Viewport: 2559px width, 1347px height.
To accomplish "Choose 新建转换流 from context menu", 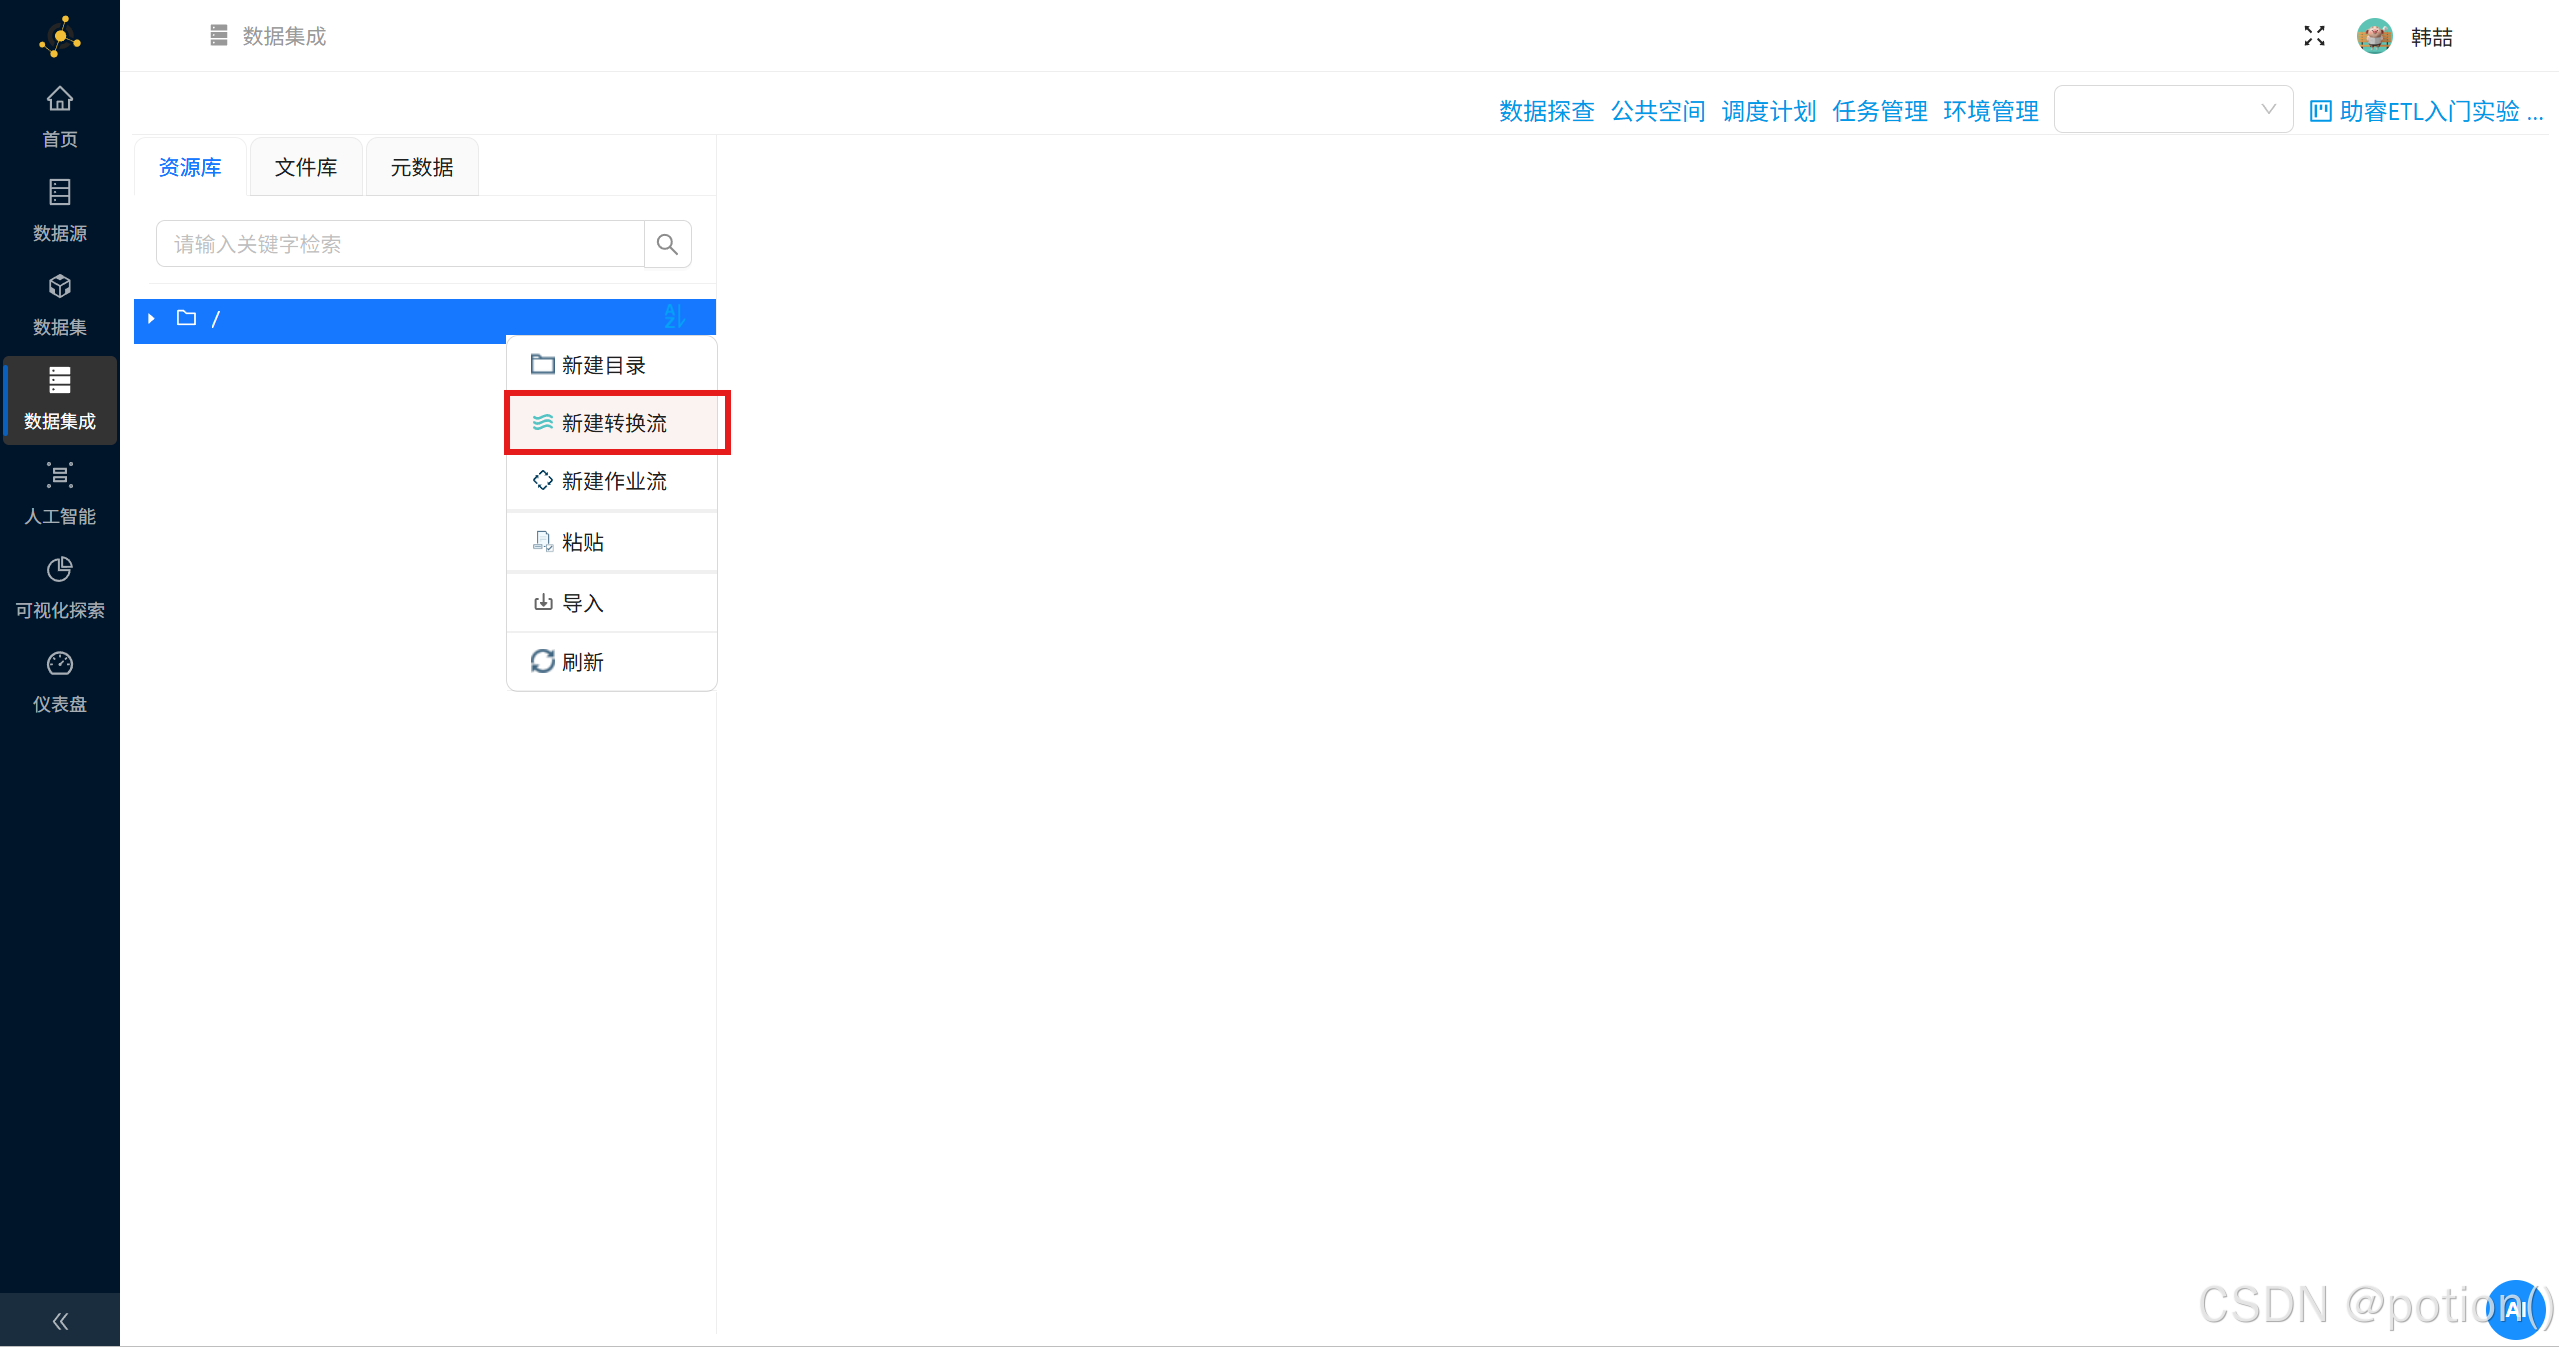I will pyautogui.click(x=613, y=423).
